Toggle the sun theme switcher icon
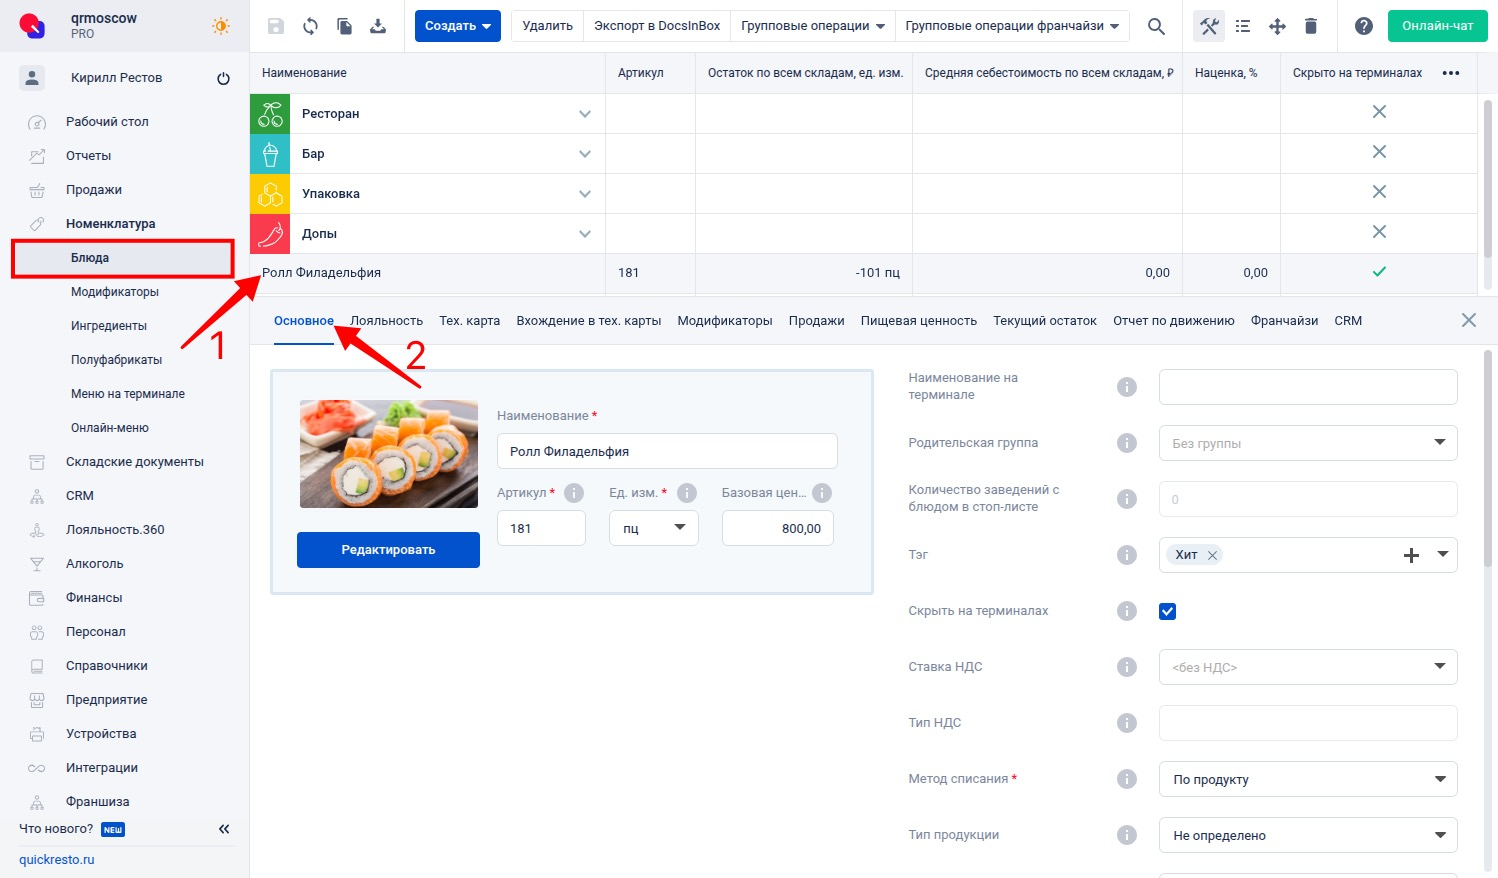 point(221,26)
